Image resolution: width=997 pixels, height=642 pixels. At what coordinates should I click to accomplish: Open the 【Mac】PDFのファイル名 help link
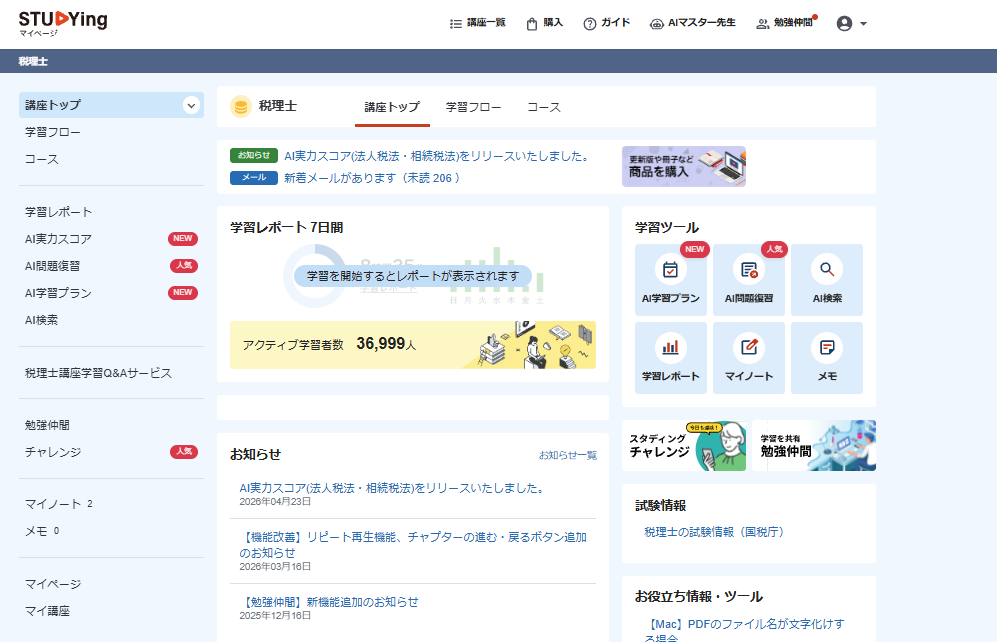tap(744, 631)
